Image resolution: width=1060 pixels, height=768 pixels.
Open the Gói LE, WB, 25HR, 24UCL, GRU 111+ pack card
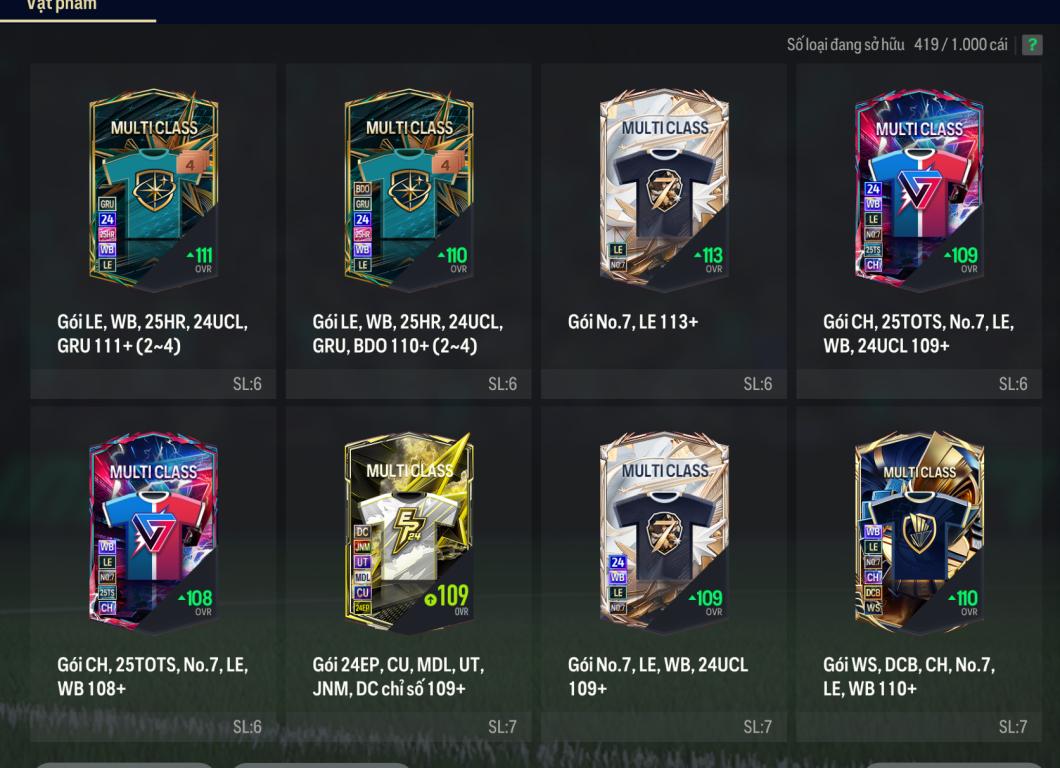pyautogui.click(x=153, y=231)
